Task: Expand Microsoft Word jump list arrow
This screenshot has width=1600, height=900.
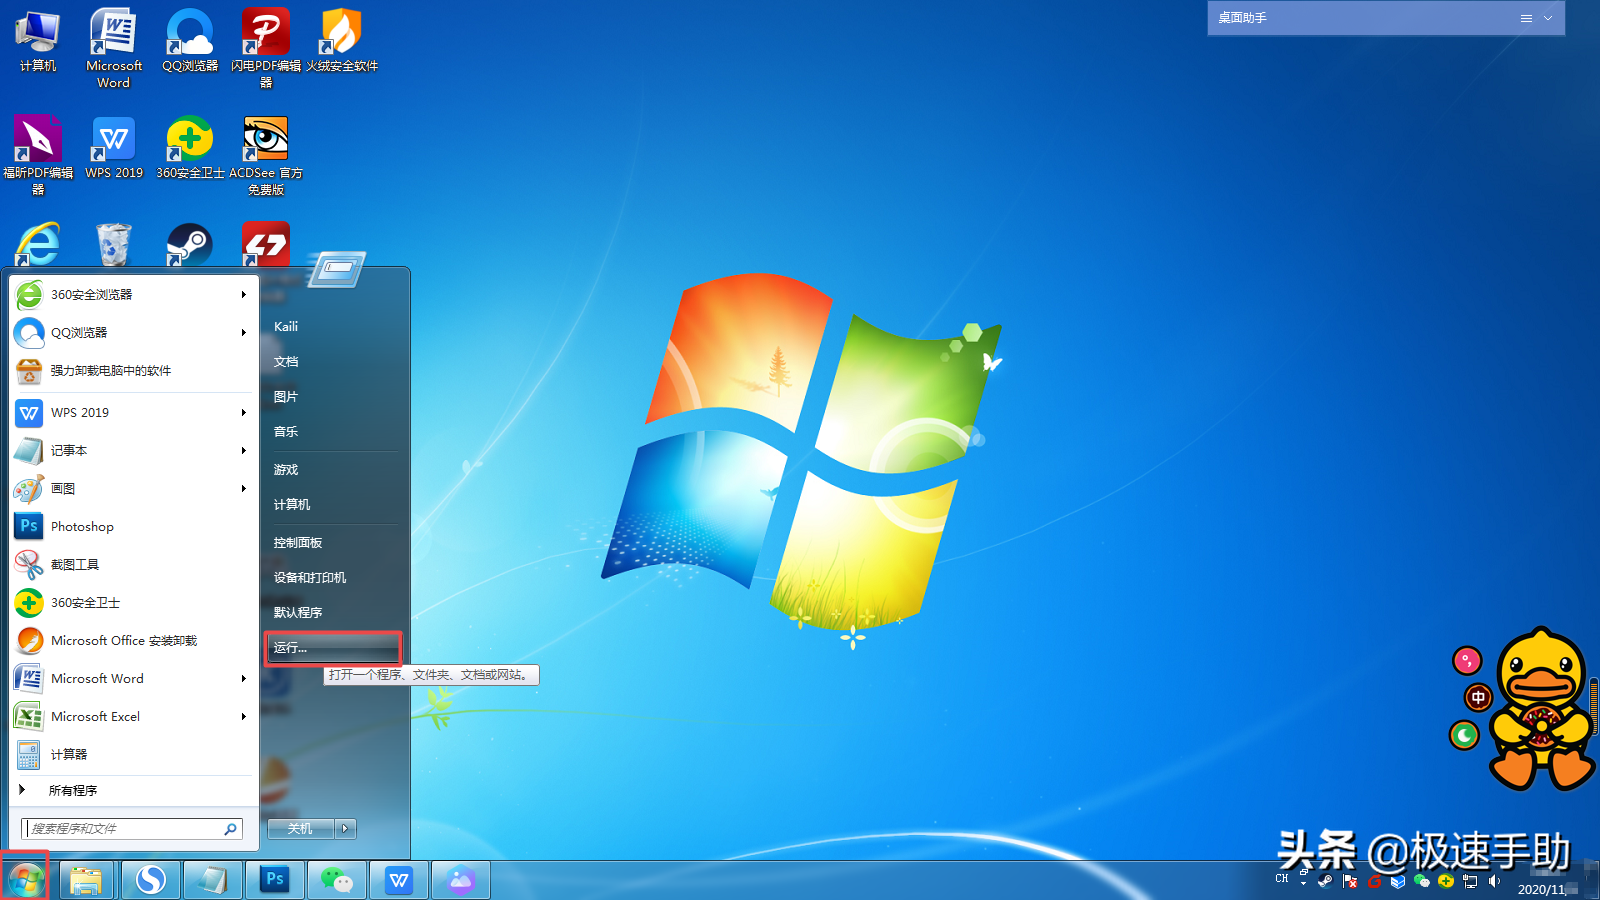Action: pyautogui.click(x=243, y=678)
